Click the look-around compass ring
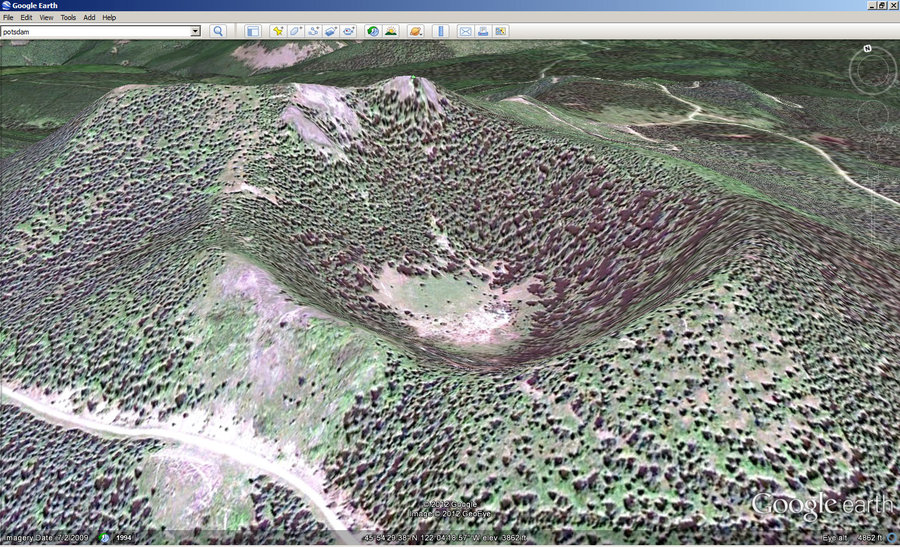Viewport: 900px width, 547px height. click(872, 71)
